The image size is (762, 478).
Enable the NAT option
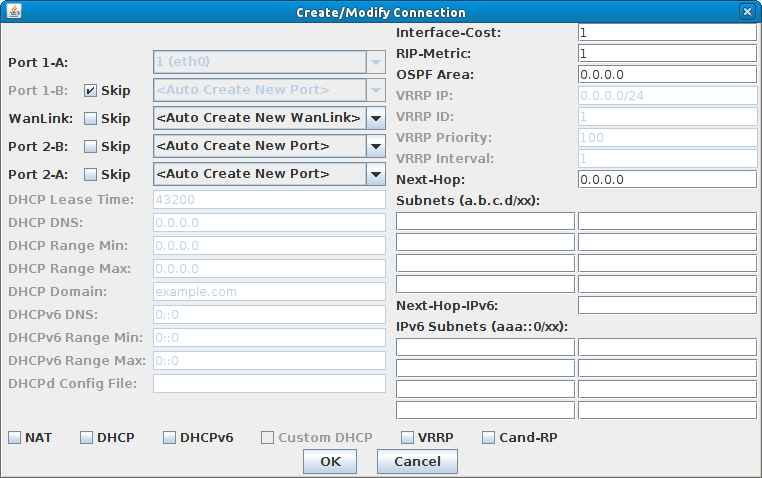[15, 438]
